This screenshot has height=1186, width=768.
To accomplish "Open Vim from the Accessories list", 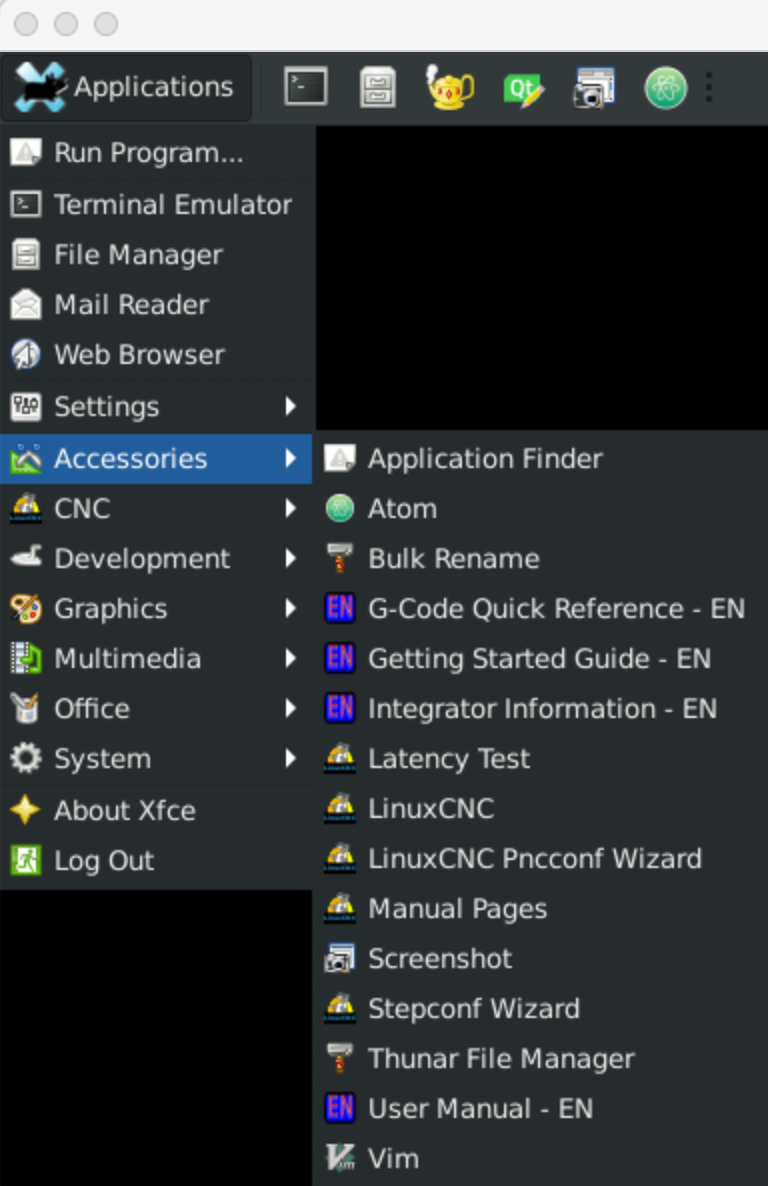I will click(x=393, y=1158).
